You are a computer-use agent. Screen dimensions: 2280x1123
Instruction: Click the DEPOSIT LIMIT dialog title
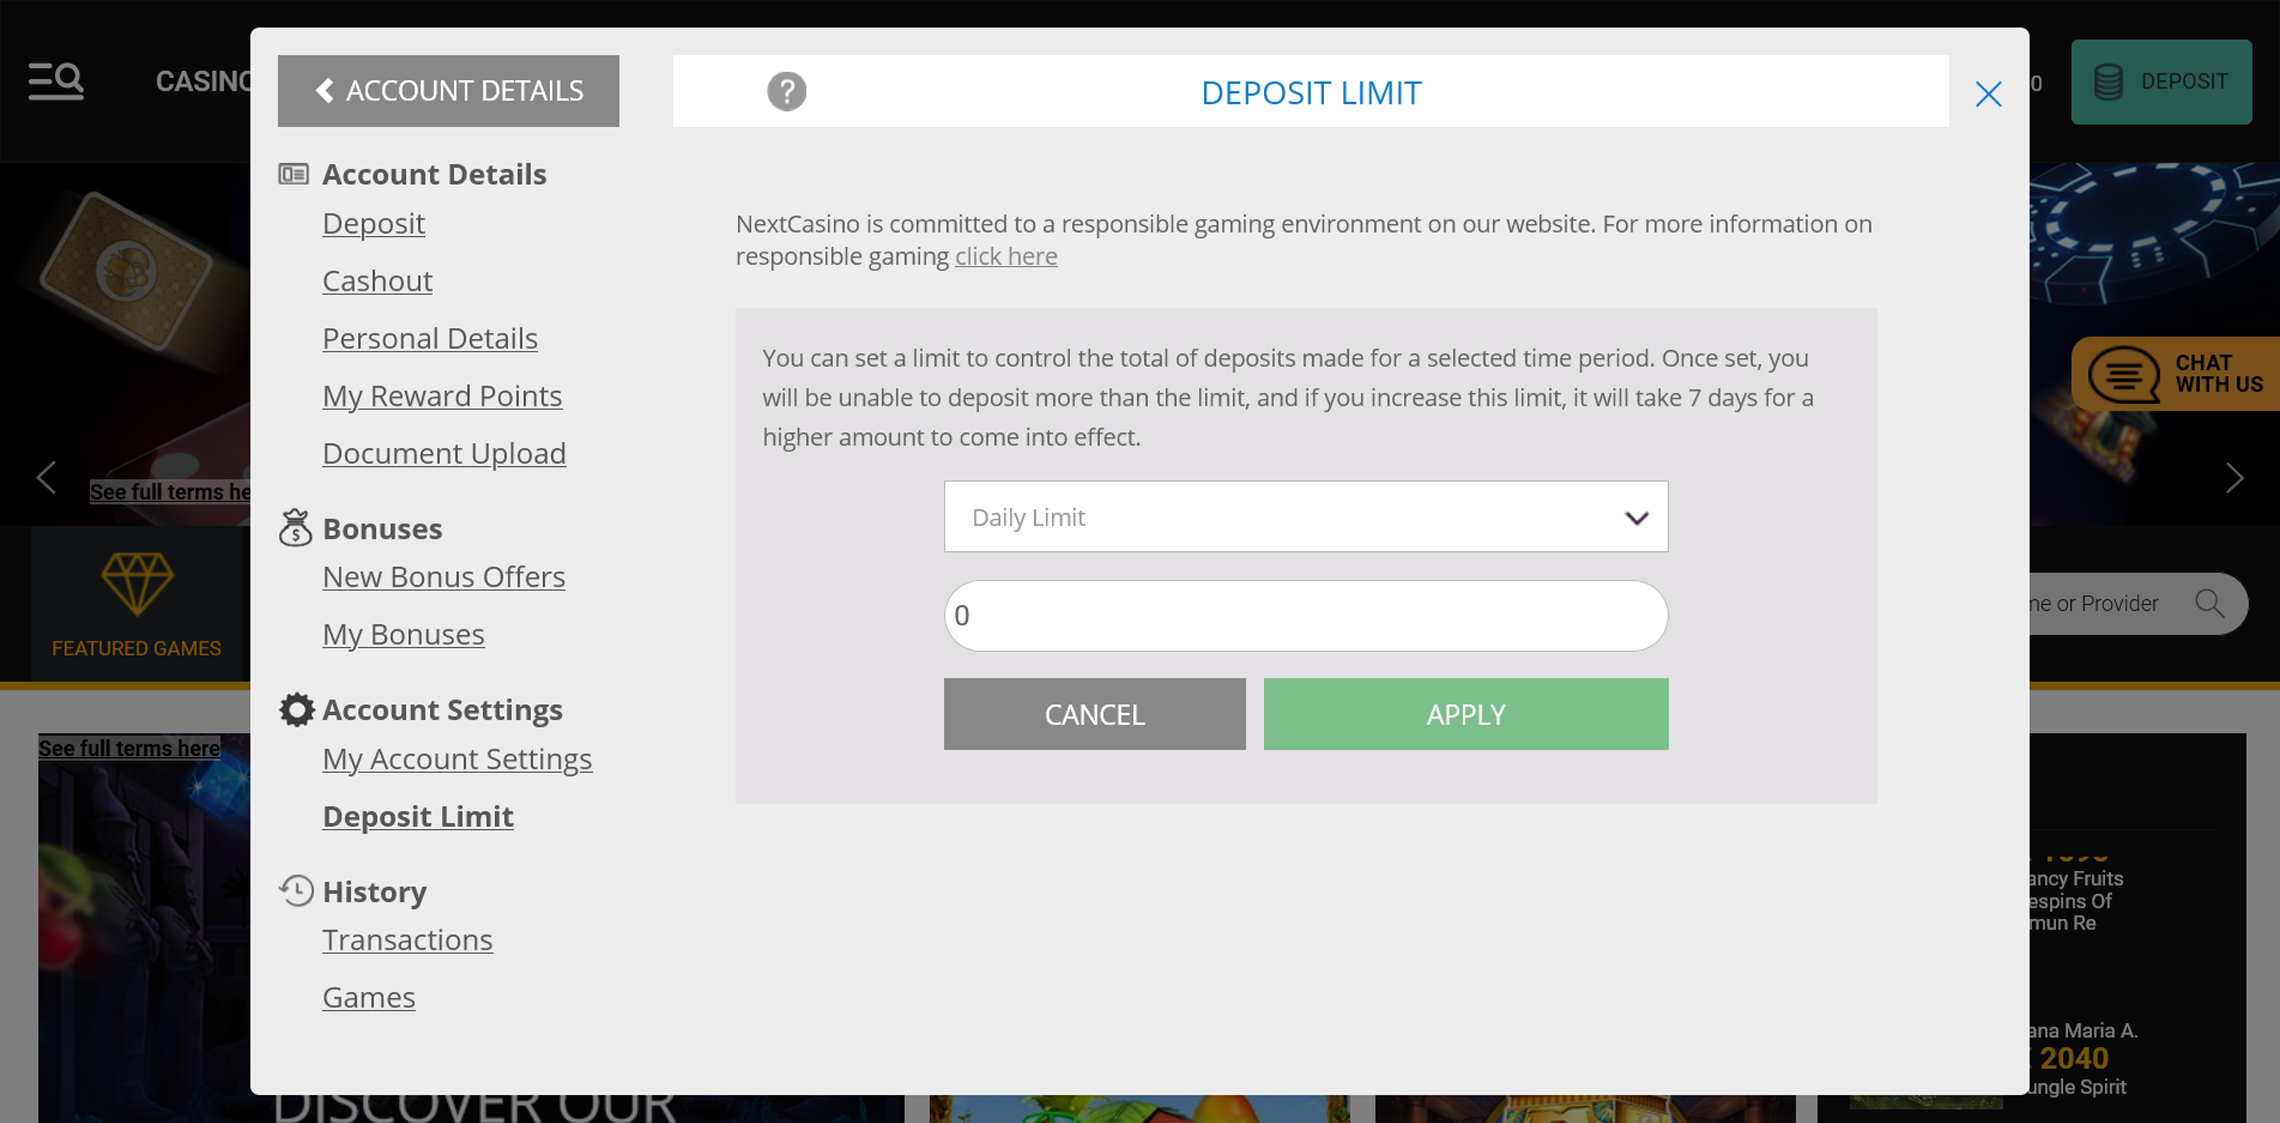(x=1310, y=92)
